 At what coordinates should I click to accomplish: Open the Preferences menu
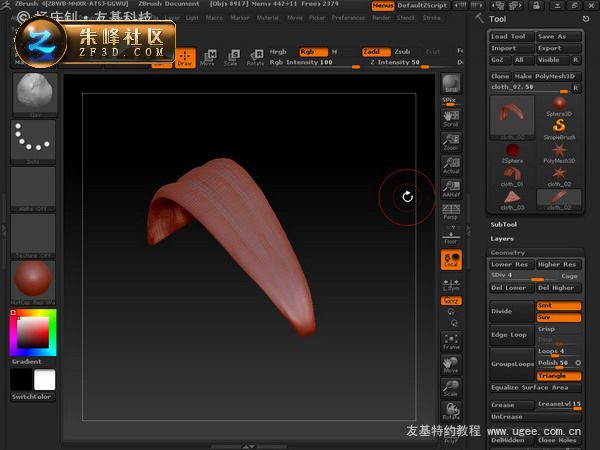pos(349,18)
